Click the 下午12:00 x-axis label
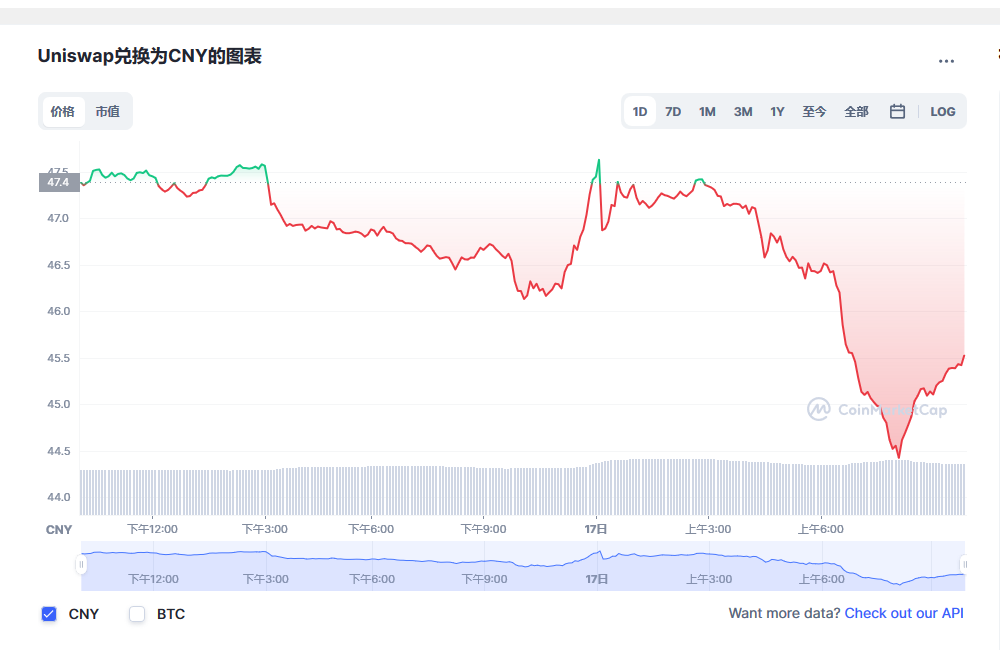This screenshot has width=1000, height=650. [x=152, y=529]
